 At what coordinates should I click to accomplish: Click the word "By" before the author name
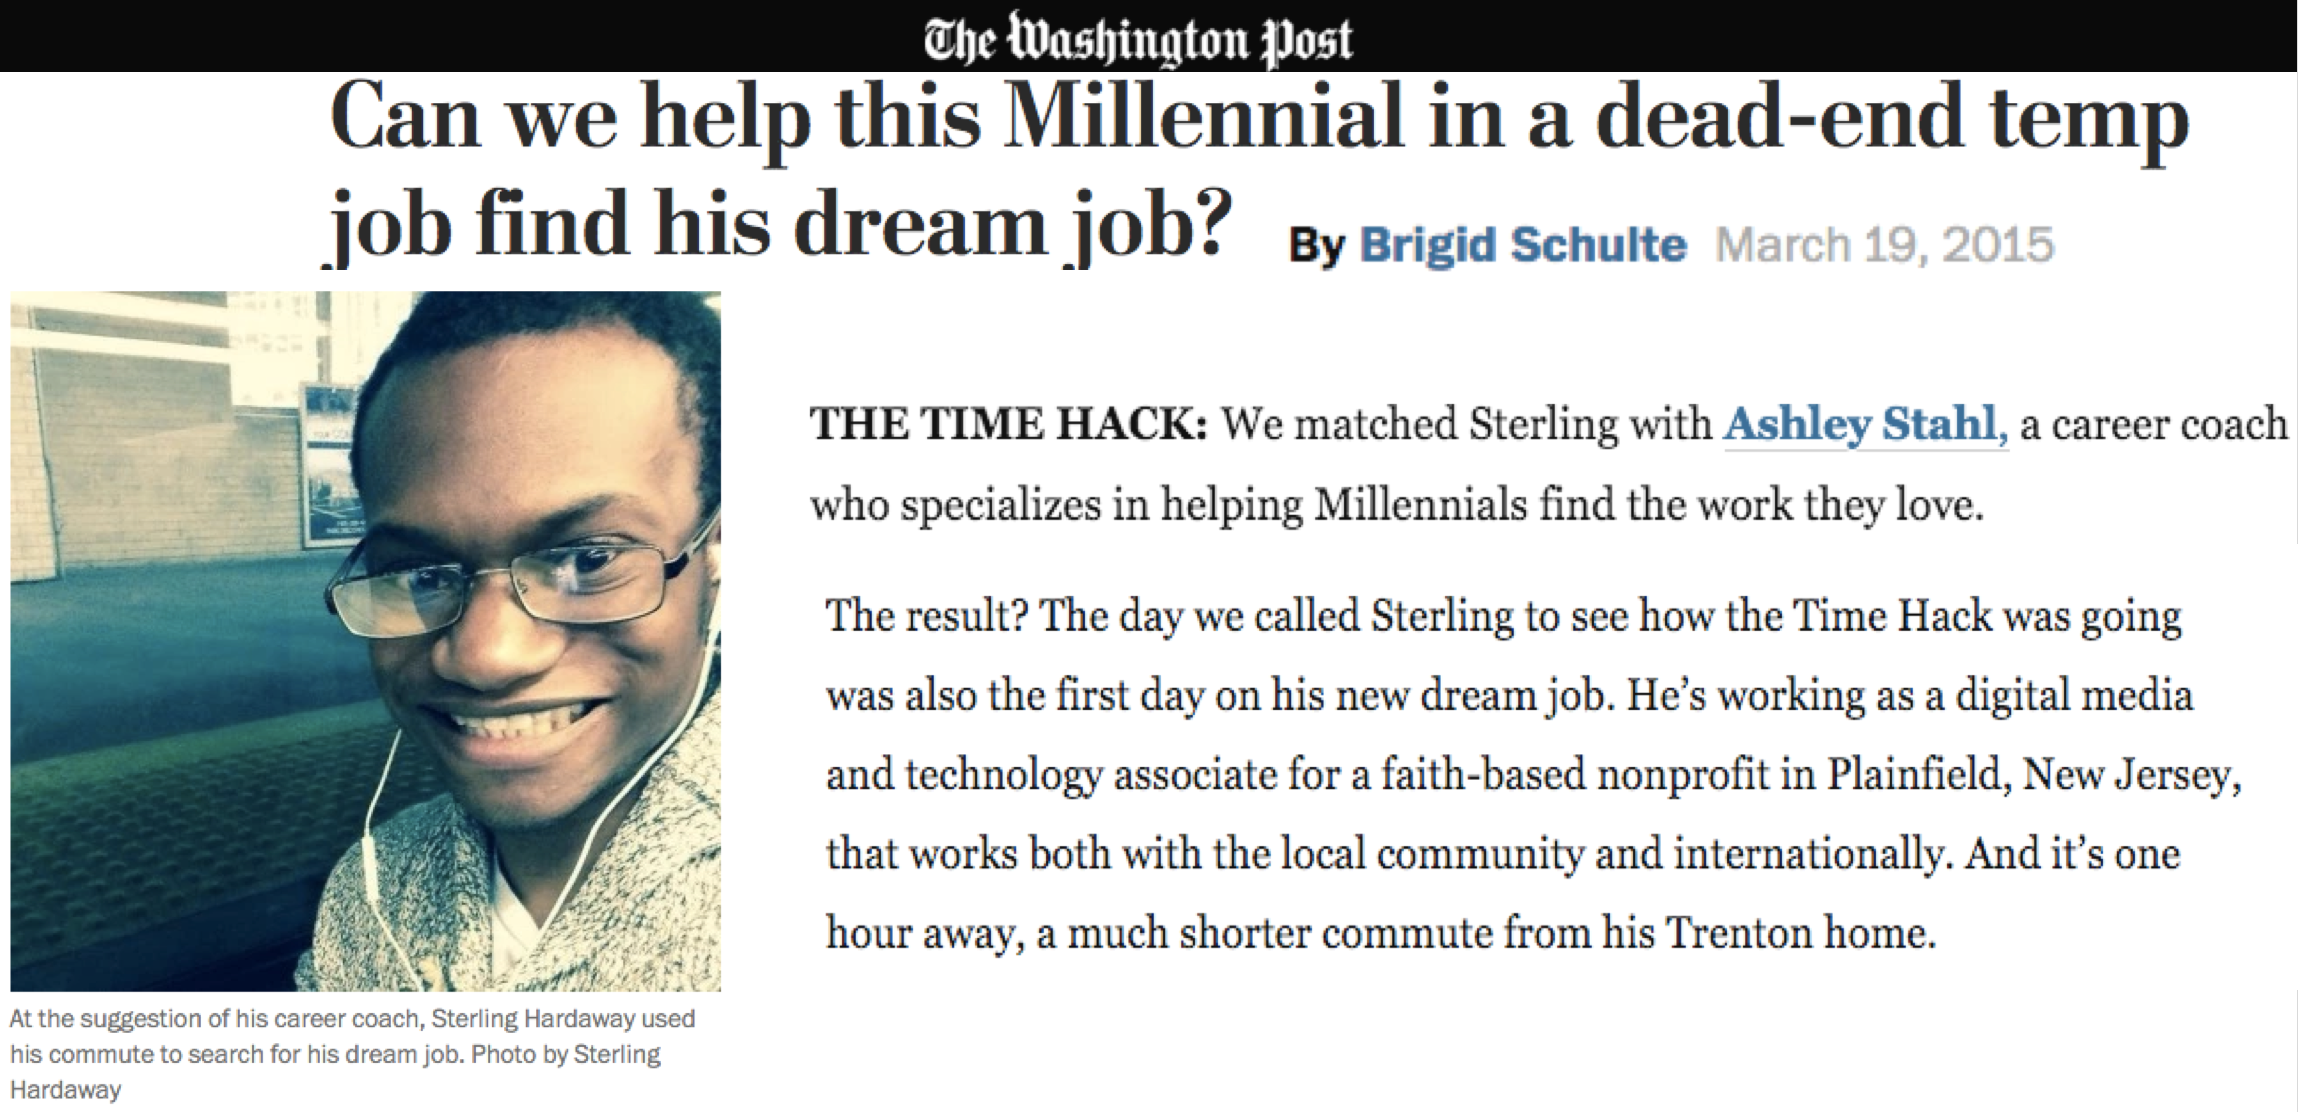pyautogui.click(x=1316, y=247)
